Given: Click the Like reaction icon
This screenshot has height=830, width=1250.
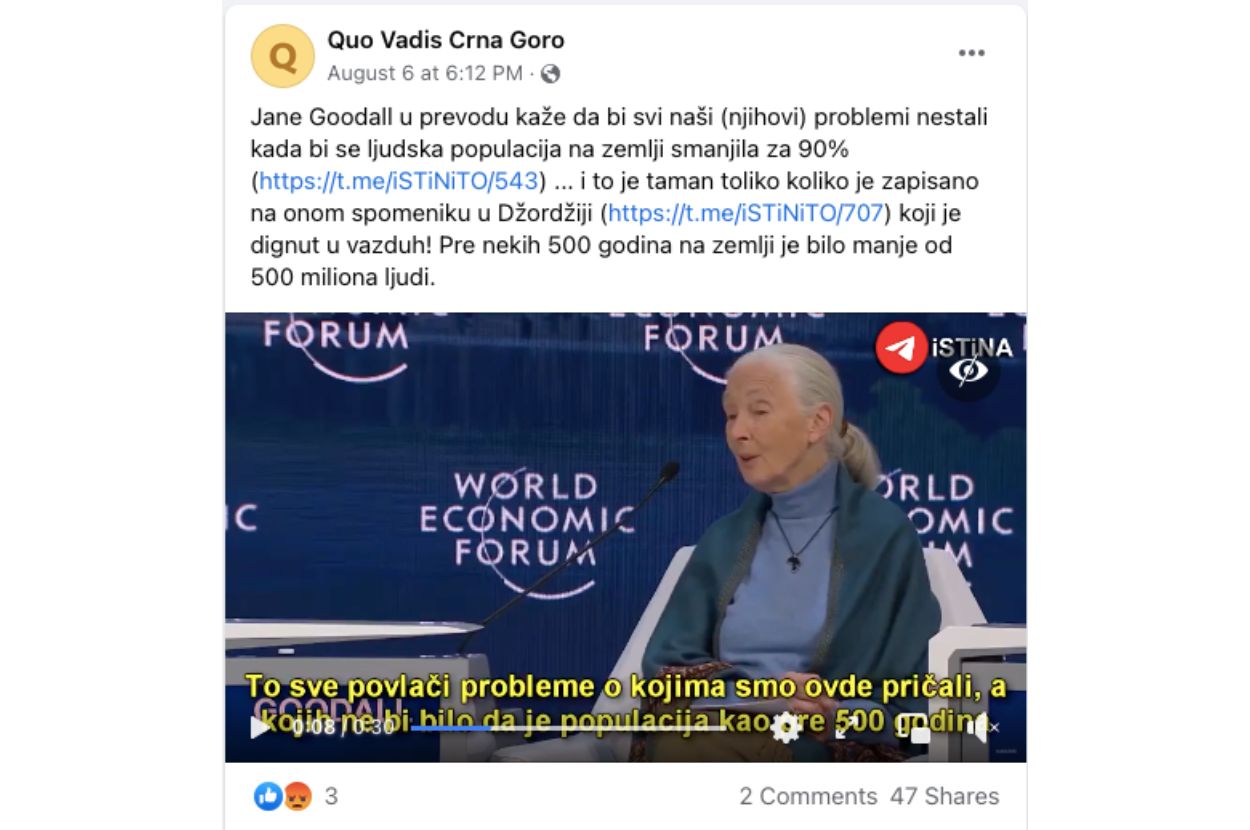Looking at the screenshot, I should 269,796.
